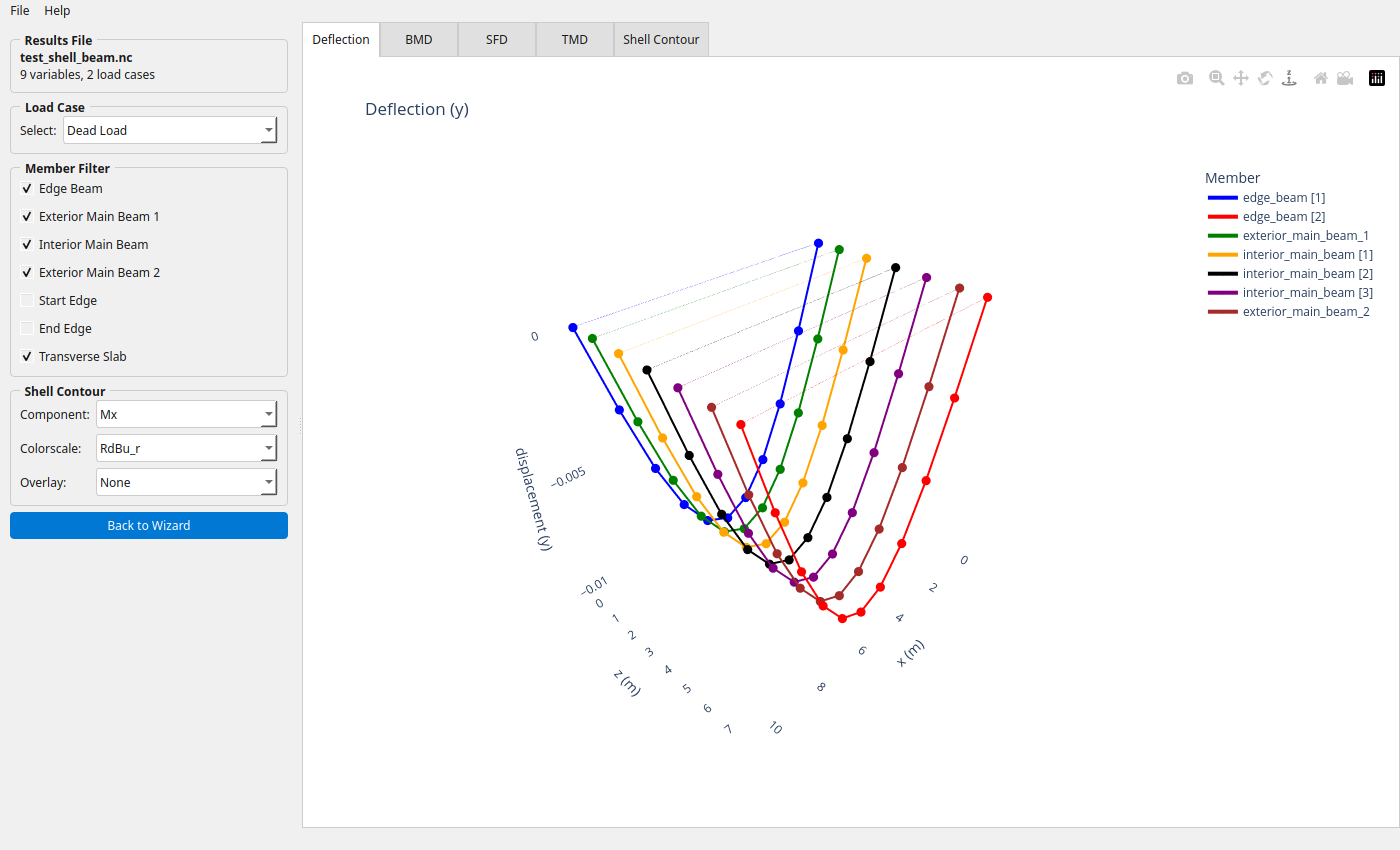Enable the Start Edge checkbox

(27, 301)
